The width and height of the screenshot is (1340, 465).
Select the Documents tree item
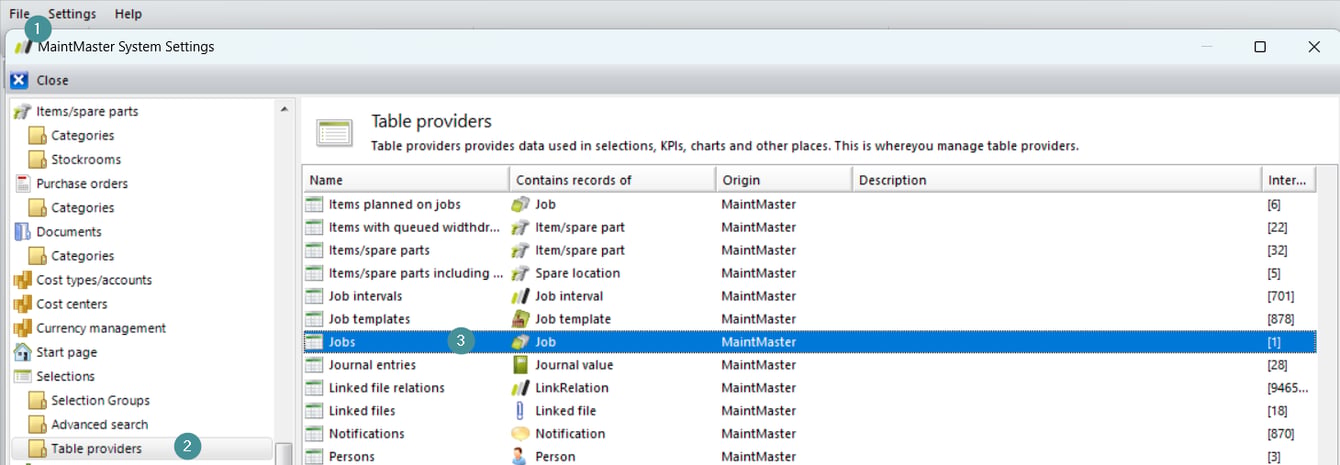pyautogui.click(x=69, y=231)
